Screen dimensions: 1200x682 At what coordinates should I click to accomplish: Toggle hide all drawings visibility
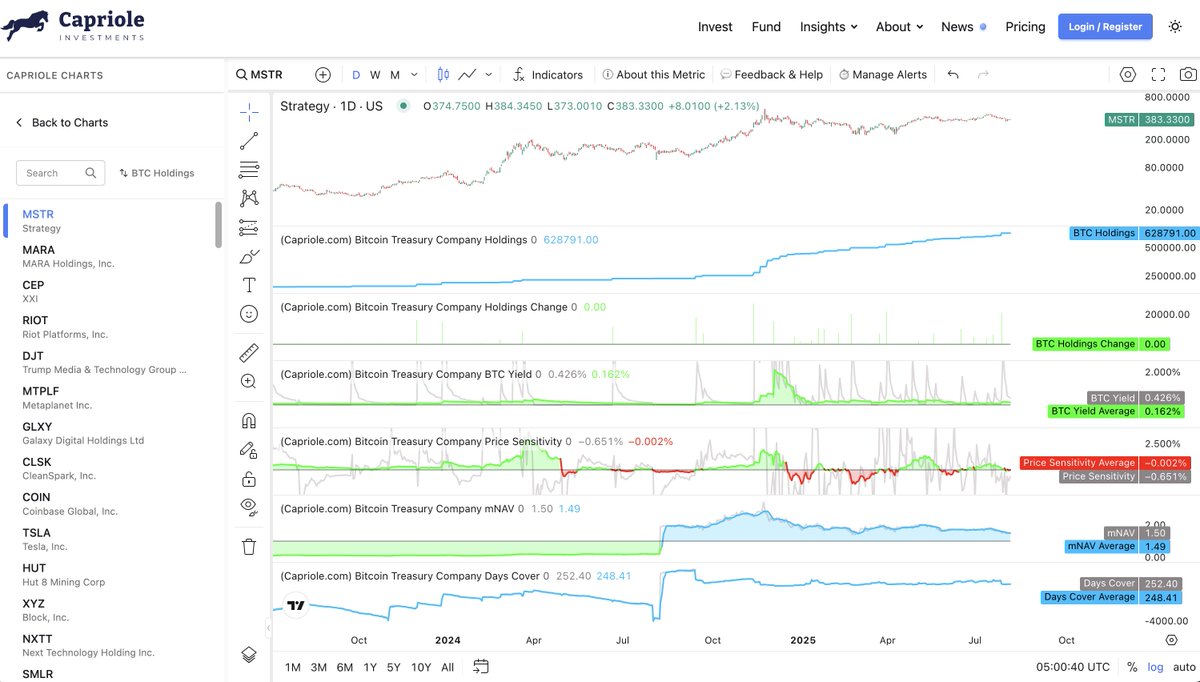click(x=249, y=507)
